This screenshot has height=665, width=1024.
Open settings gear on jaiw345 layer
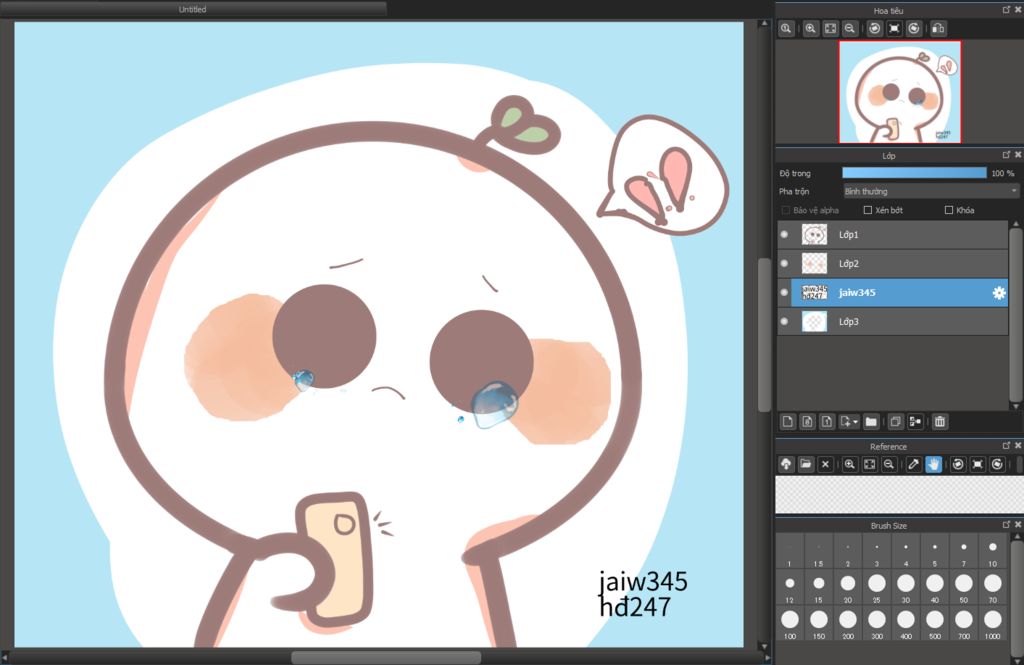pos(998,293)
